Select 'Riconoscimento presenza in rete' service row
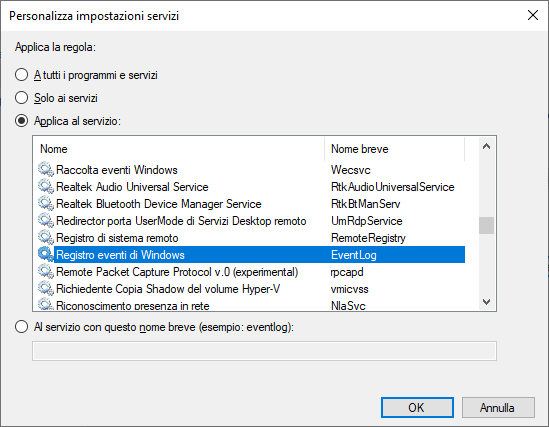Image resolution: width=549 pixels, height=427 pixels. point(251,304)
